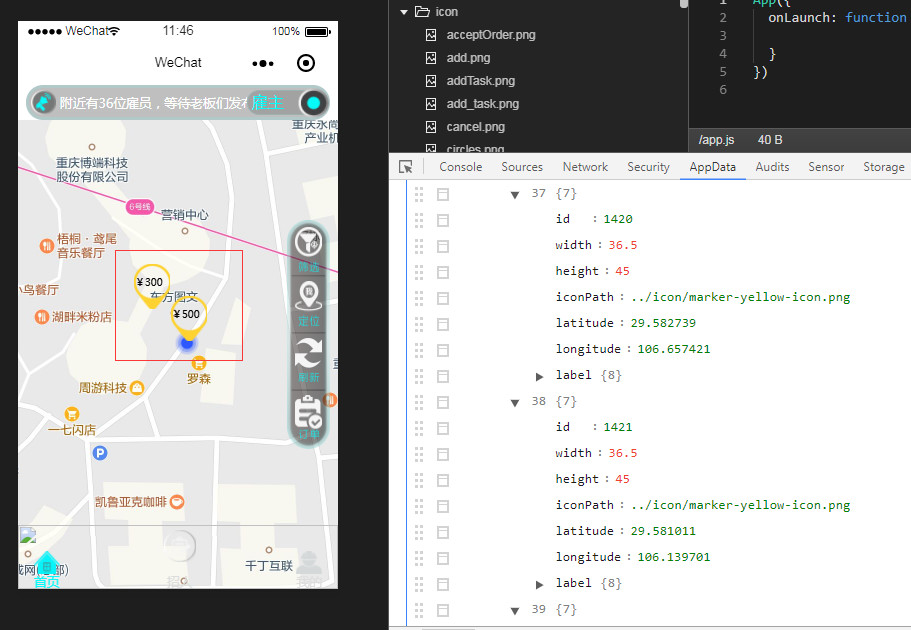
Task: Collapse AppData item 38
Action: click(x=515, y=403)
